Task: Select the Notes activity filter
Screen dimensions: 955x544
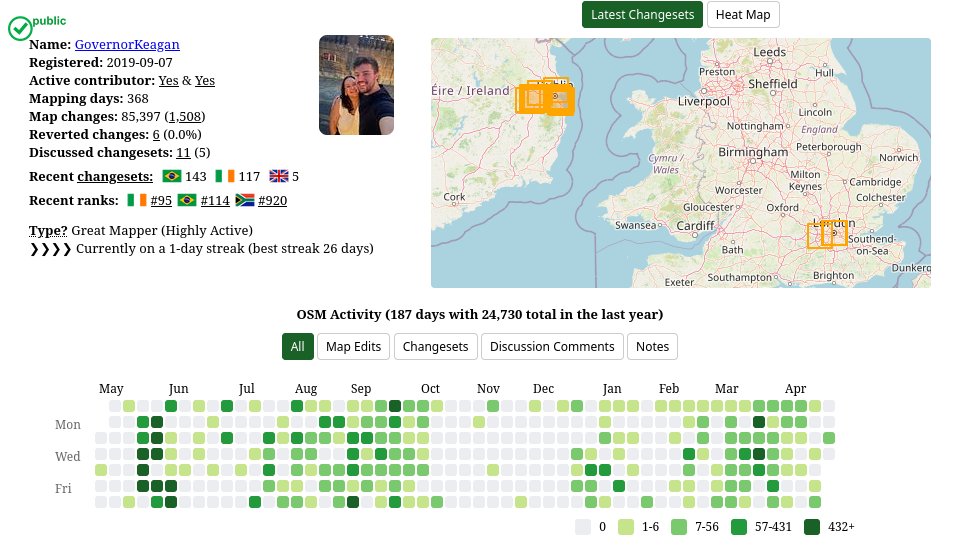Action: [x=652, y=347]
